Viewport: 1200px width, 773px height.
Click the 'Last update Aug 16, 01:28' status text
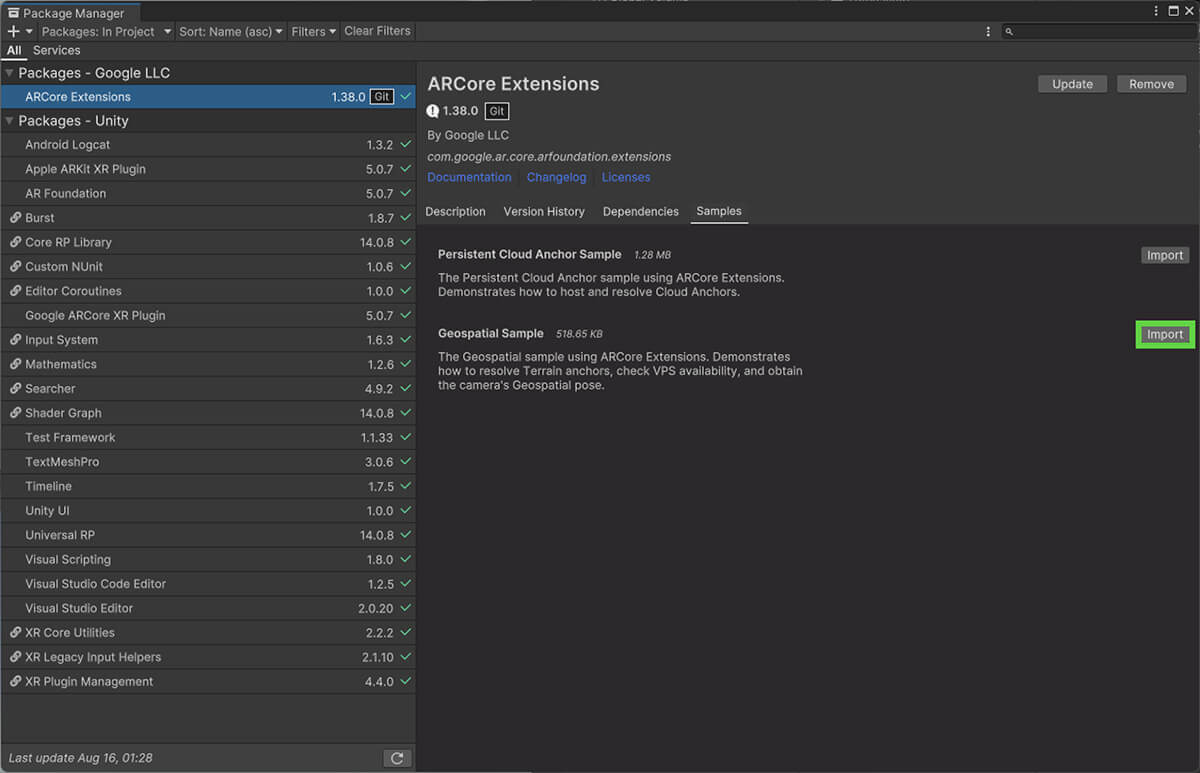[x=80, y=758]
